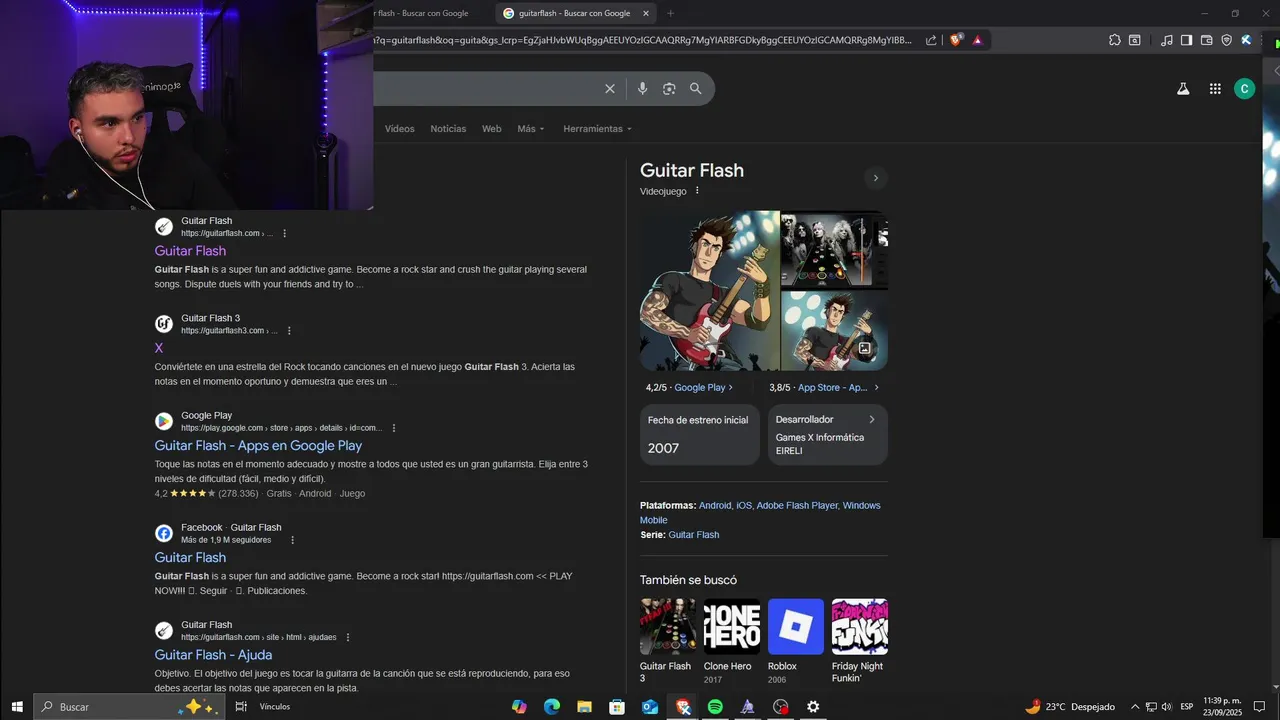1280x720 pixels.
Task: Open the Google apps grid
Action: point(1215,89)
